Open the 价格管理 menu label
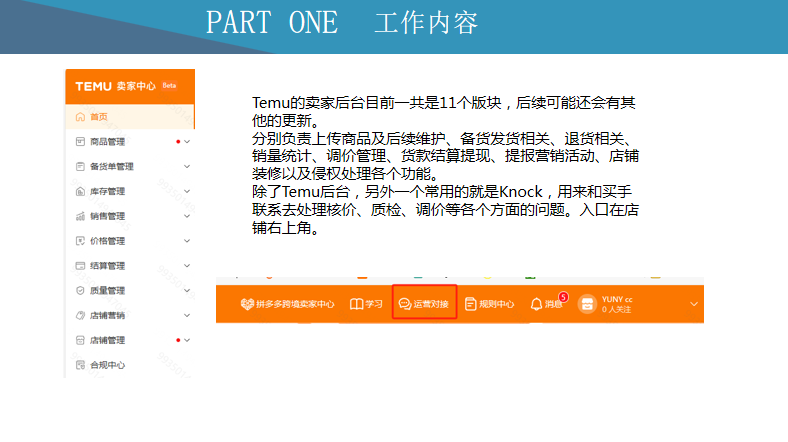Image resolution: width=788 pixels, height=442 pixels. [x=108, y=241]
